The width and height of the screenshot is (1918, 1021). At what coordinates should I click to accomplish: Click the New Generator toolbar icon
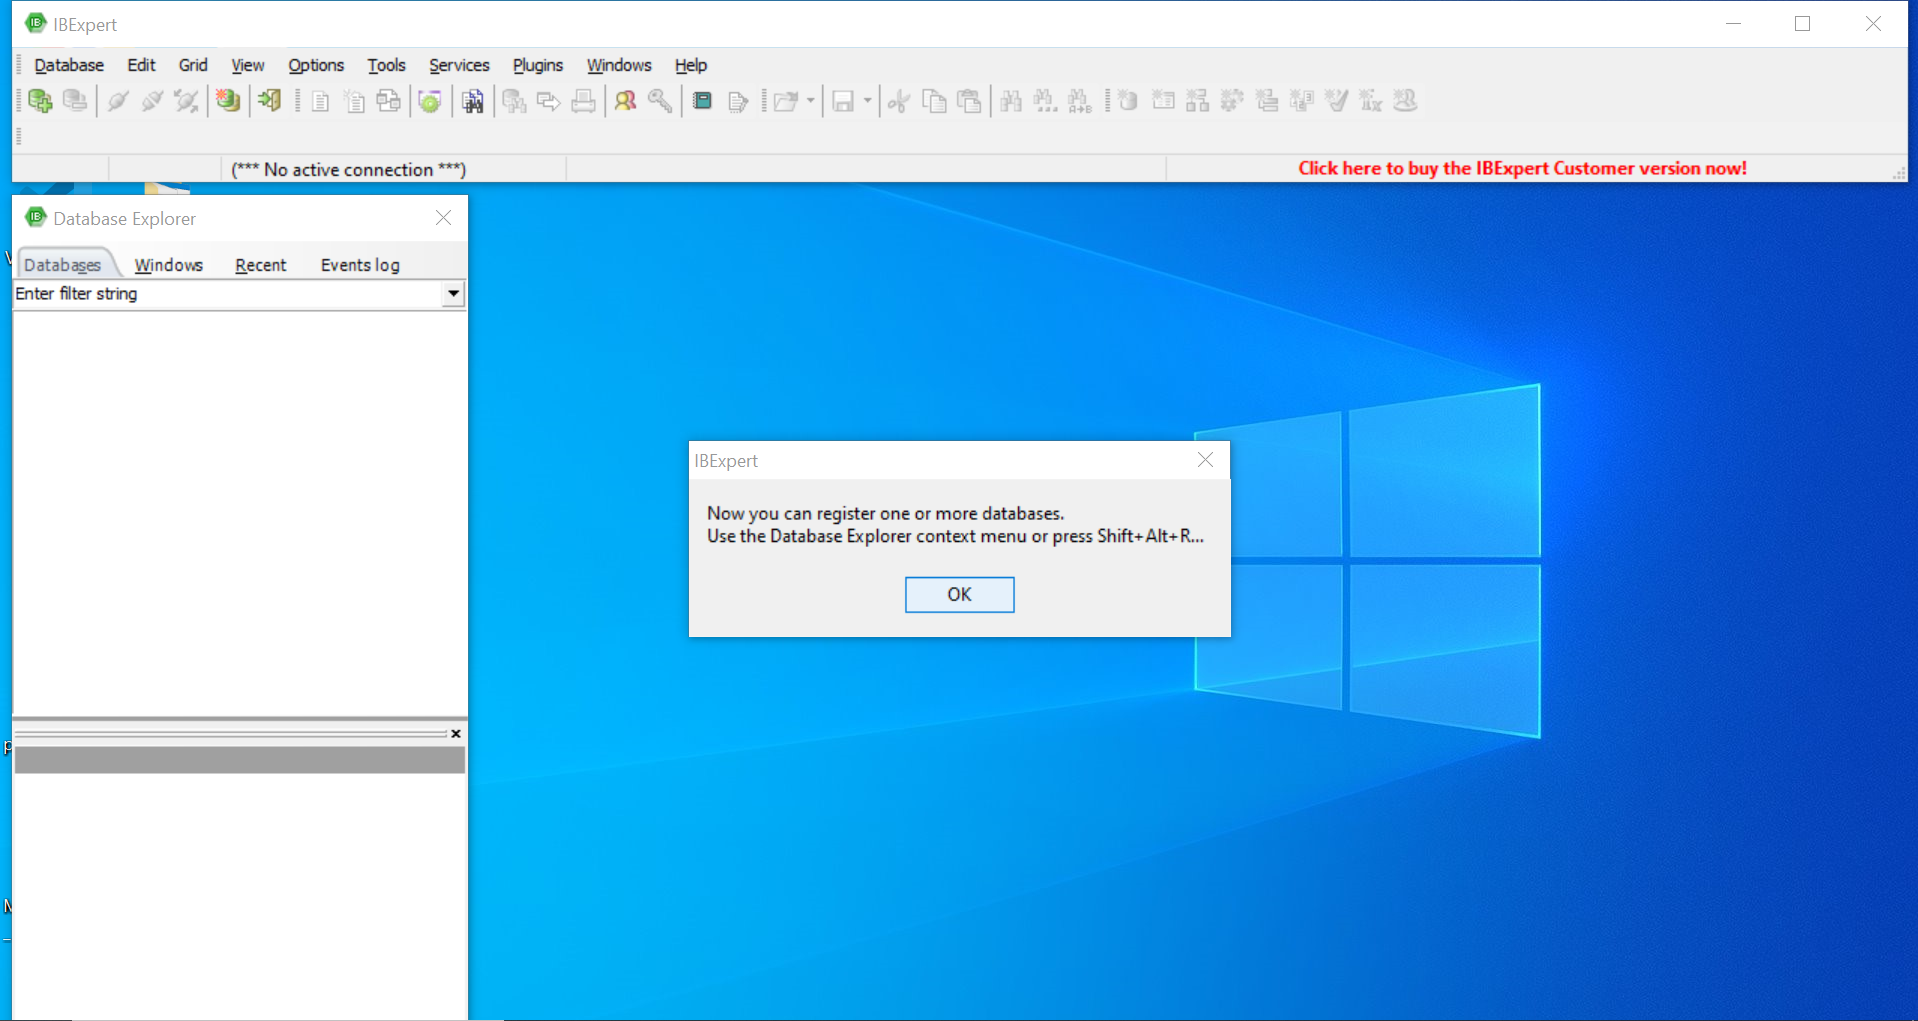pyautogui.click(x=1302, y=101)
